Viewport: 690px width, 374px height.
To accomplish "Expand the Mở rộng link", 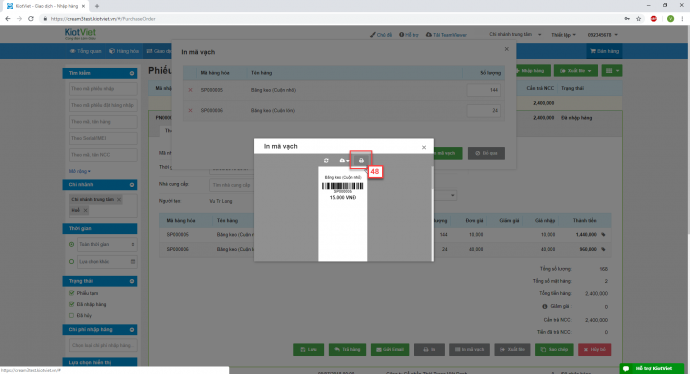I will 79,171.
